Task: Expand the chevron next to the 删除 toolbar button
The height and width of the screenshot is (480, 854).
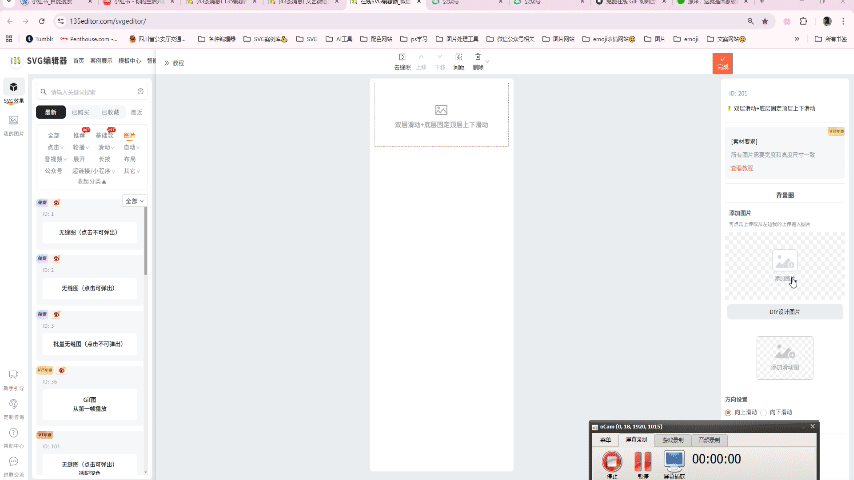Action: [487, 62]
